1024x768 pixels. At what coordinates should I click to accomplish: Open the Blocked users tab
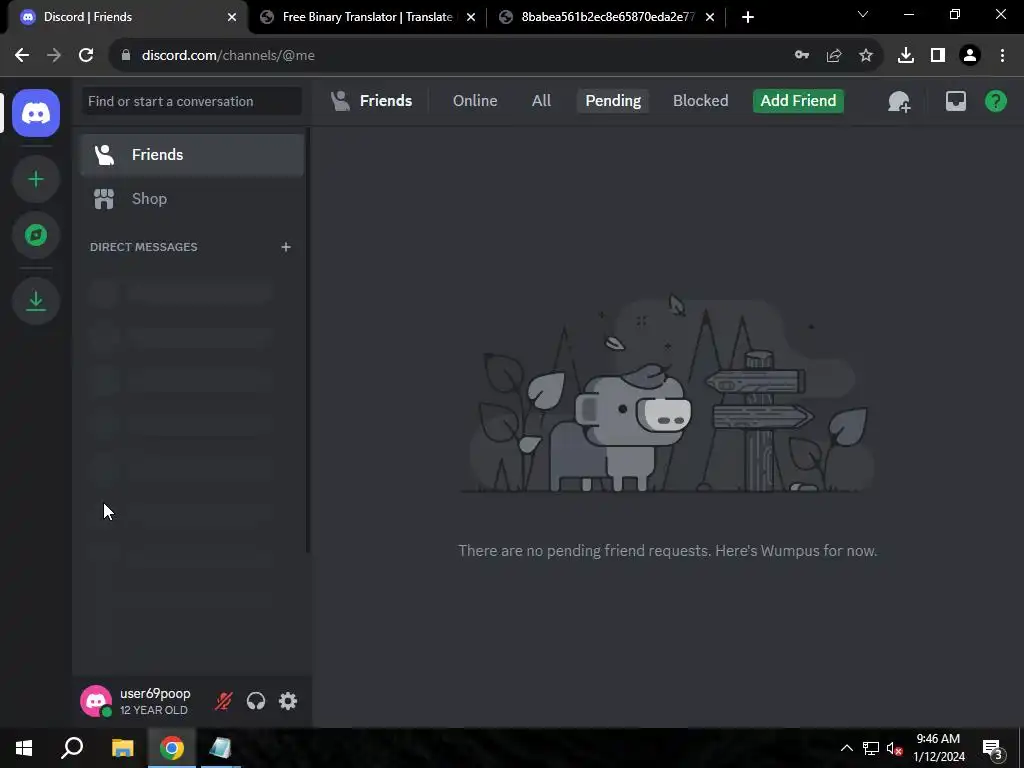700,101
